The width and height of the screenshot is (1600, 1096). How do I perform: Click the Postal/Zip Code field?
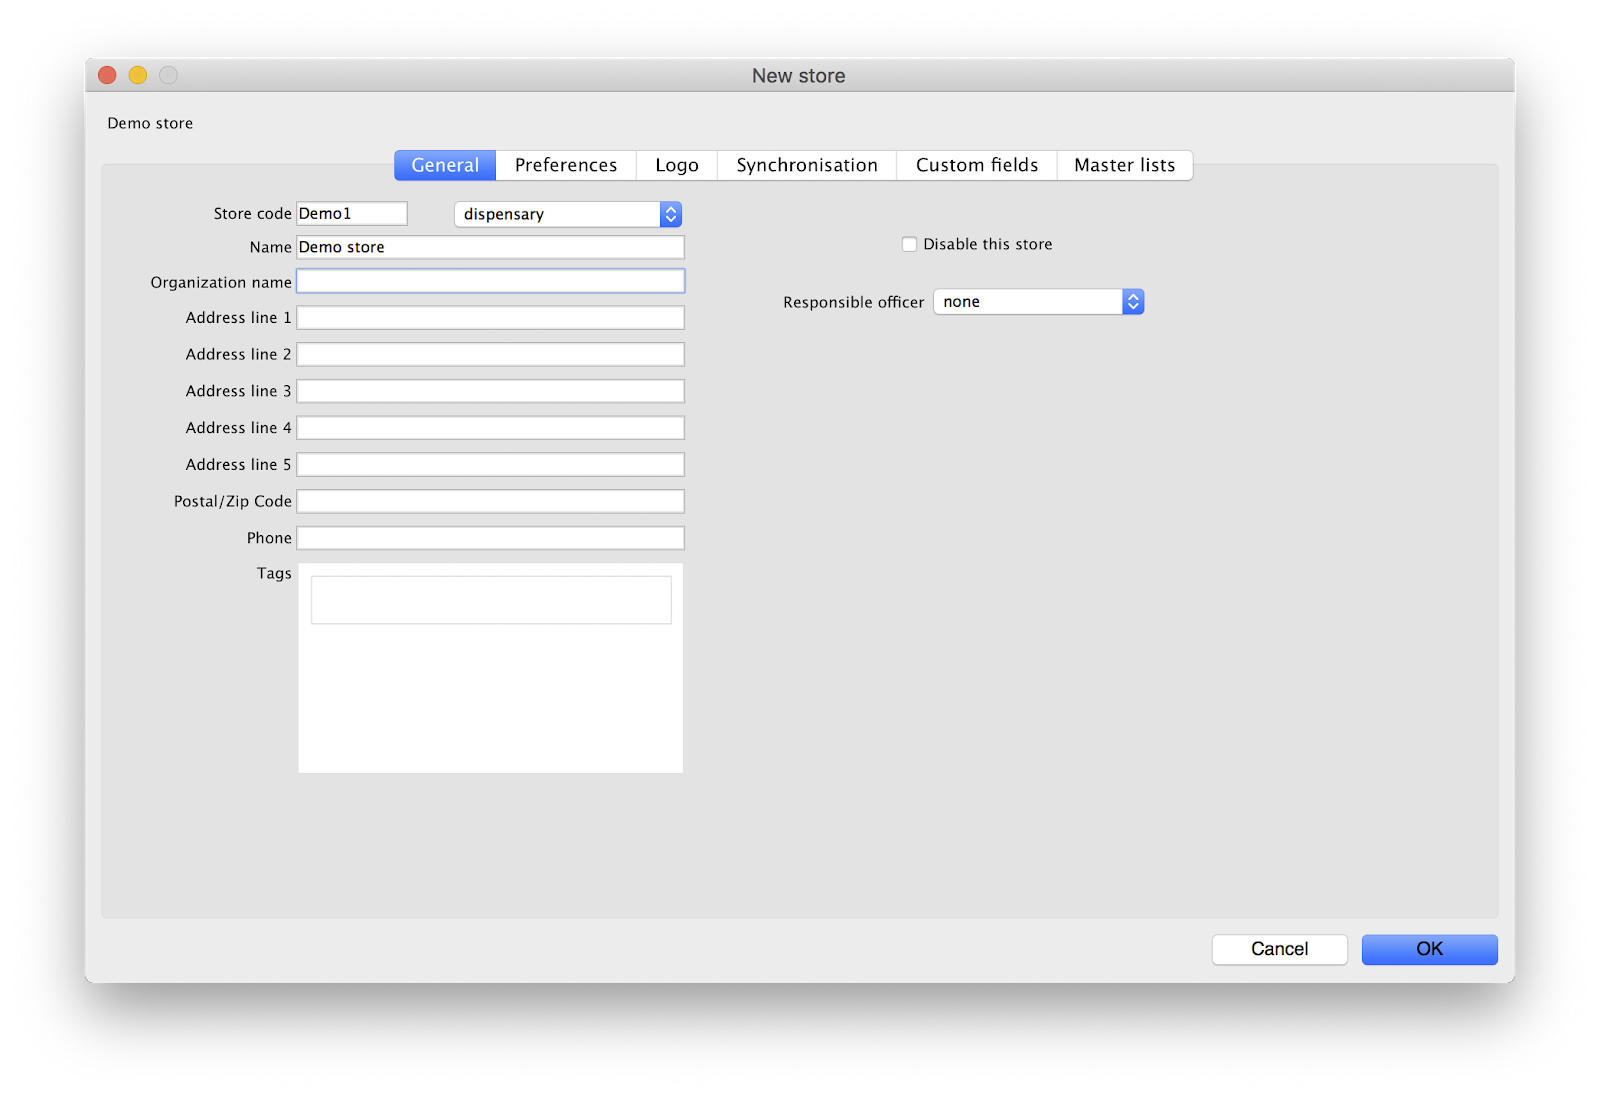[490, 501]
